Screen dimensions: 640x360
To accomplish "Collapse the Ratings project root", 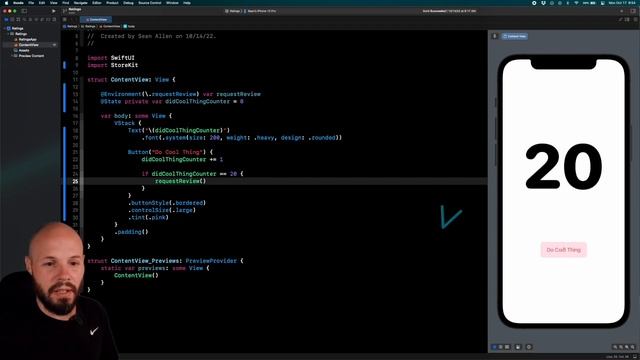I will pyautogui.click(x=4, y=29).
